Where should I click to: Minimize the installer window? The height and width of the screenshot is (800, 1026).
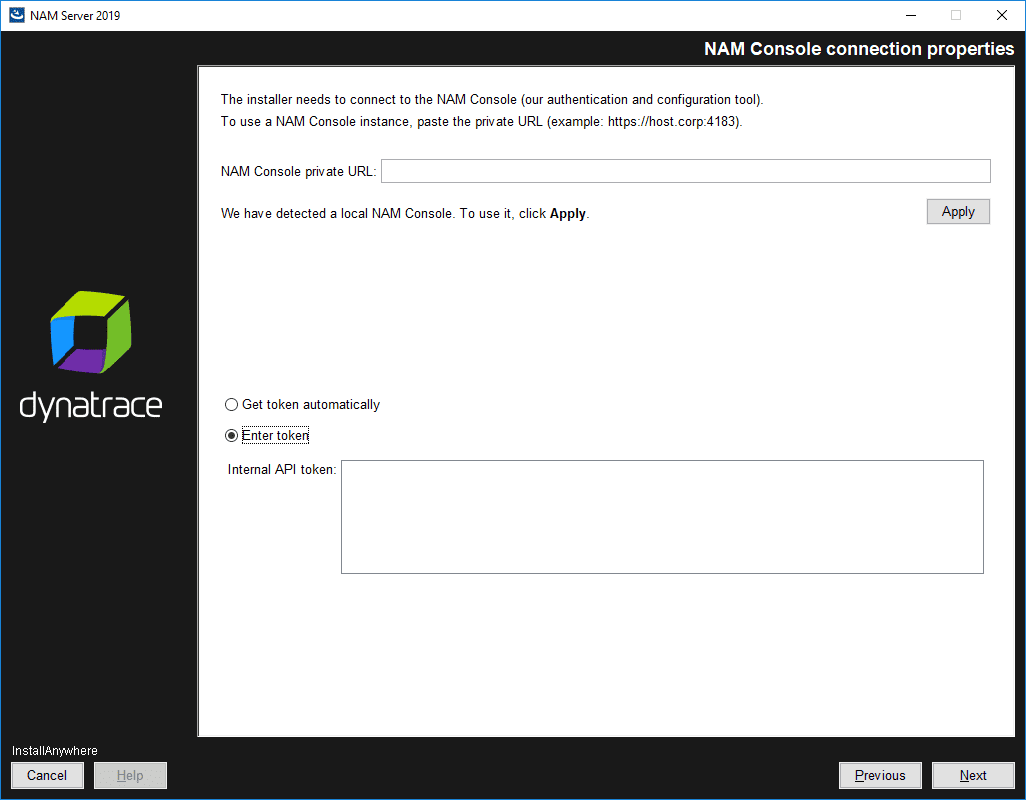[911, 15]
